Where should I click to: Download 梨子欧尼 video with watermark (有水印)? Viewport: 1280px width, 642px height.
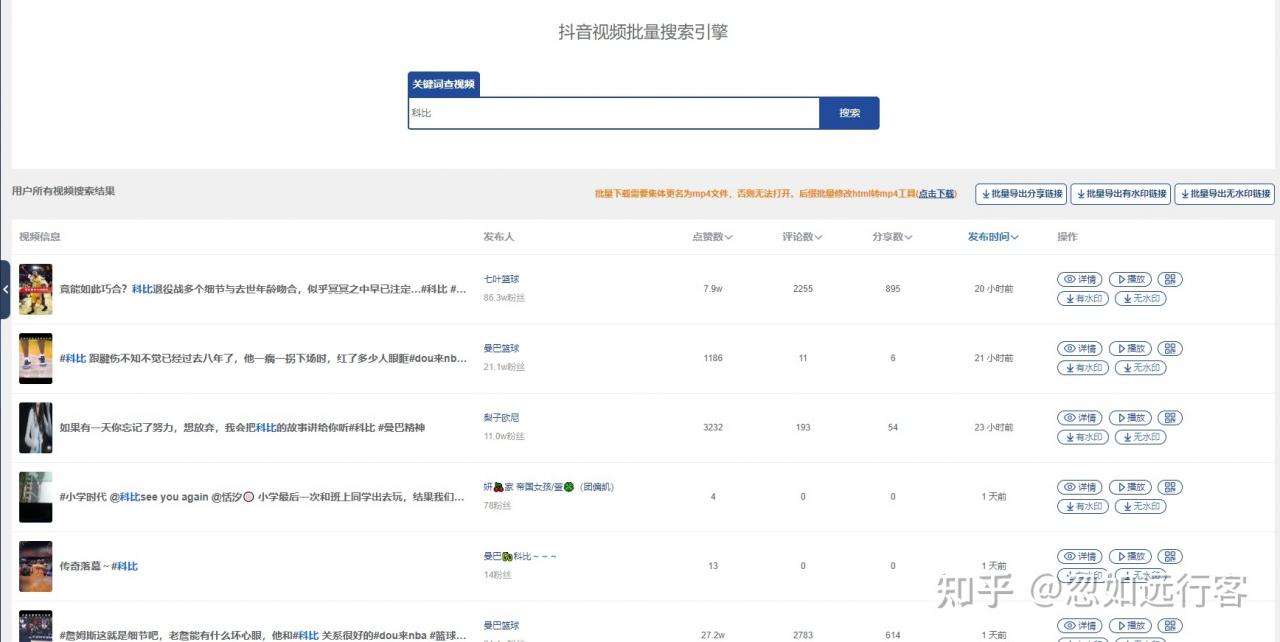point(1083,437)
